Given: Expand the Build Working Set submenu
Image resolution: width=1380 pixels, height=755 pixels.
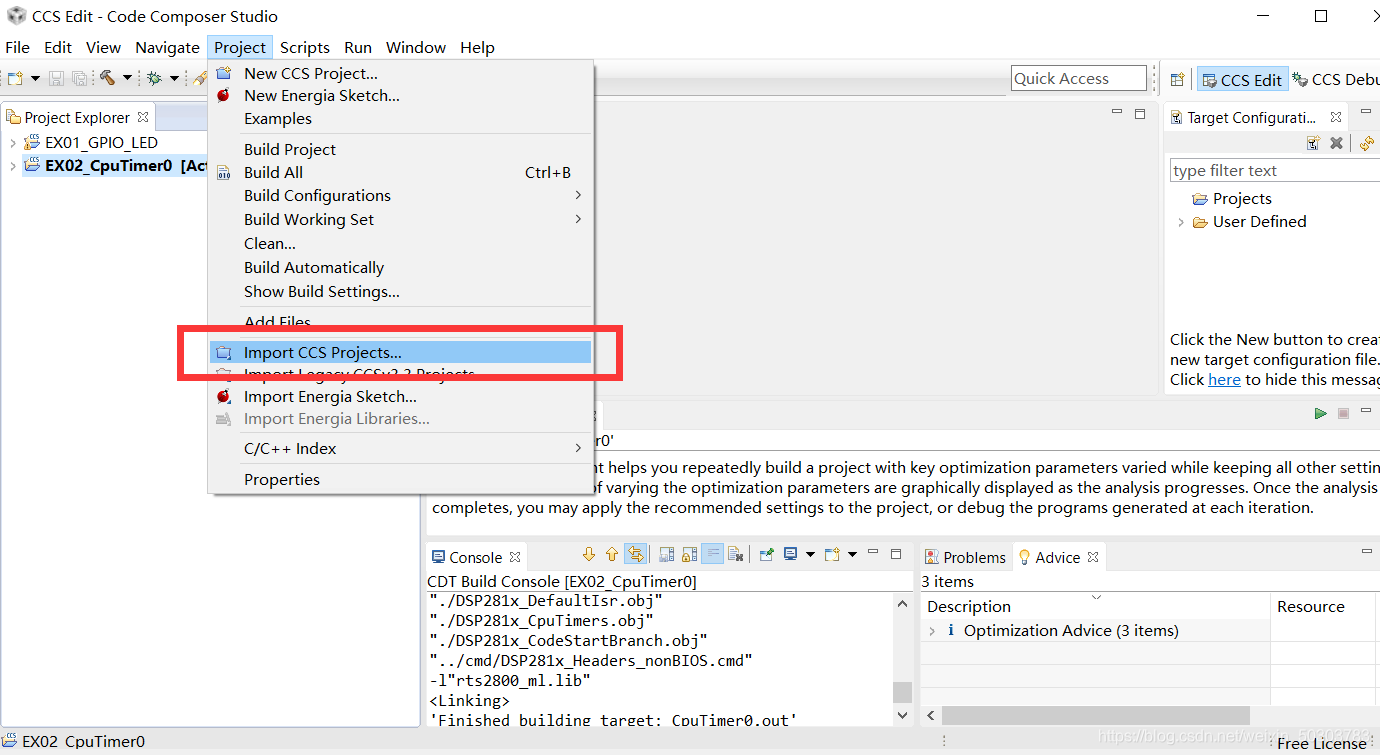Looking at the screenshot, I should coord(400,219).
